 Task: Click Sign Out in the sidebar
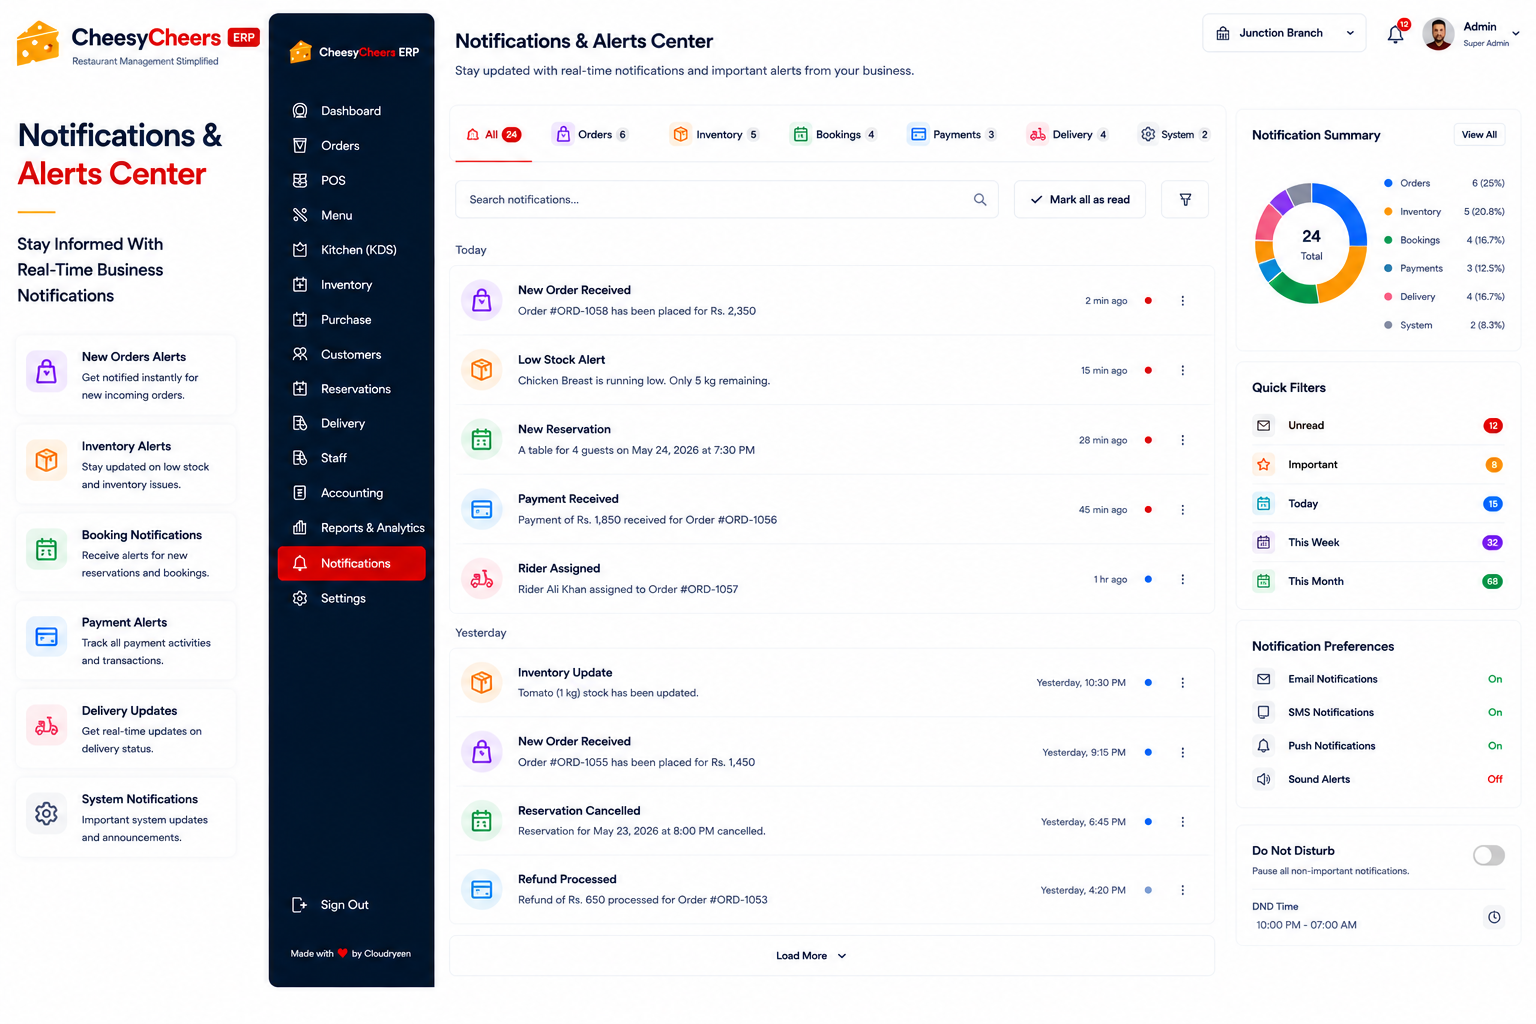[x=331, y=905]
